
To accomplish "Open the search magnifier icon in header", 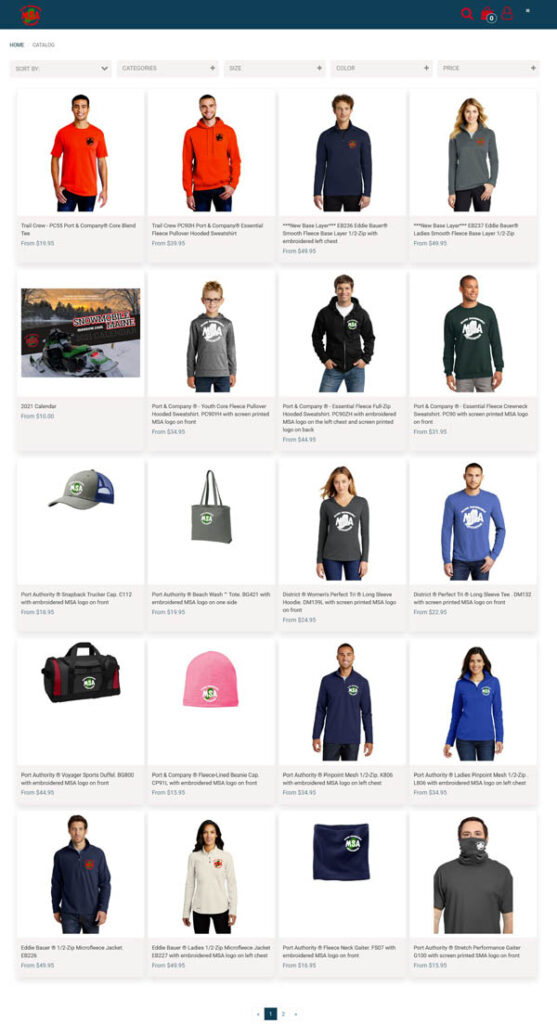I will coord(466,13).
